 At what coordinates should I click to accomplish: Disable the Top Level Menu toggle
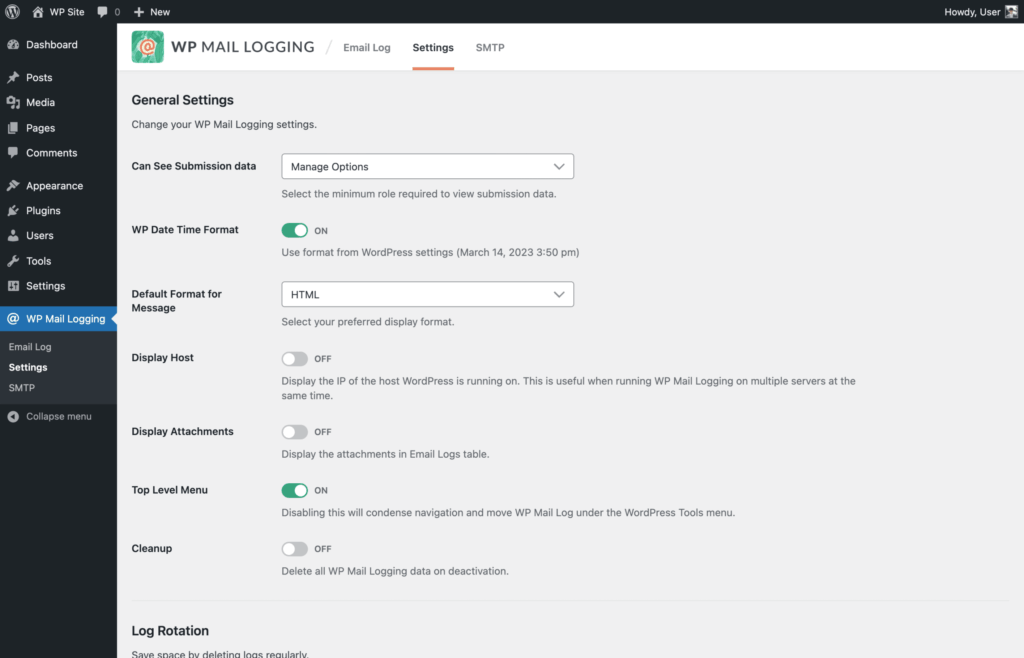click(296, 490)
